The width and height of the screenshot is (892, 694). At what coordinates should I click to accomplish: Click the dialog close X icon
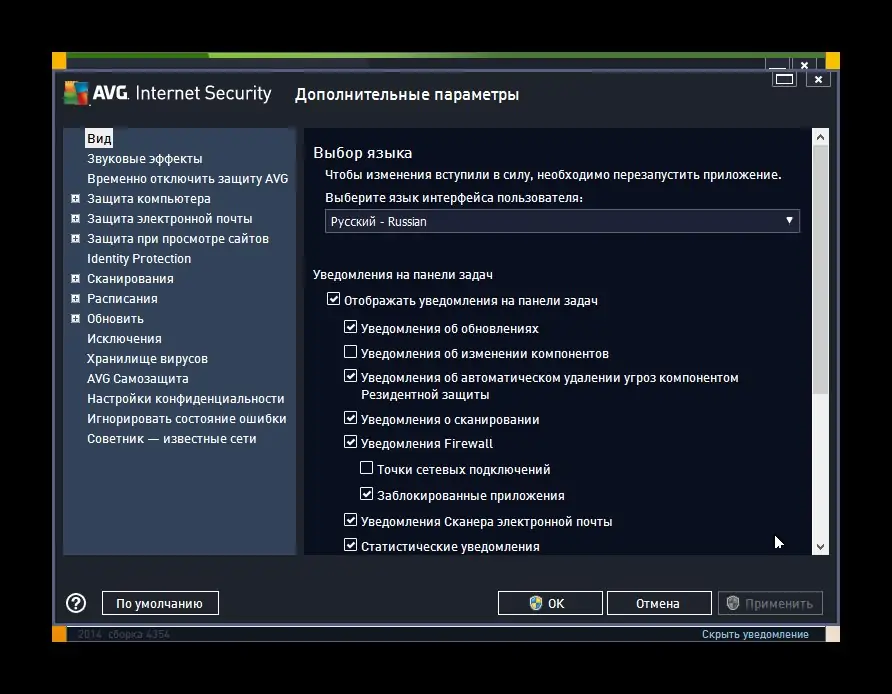coord(818,79)
